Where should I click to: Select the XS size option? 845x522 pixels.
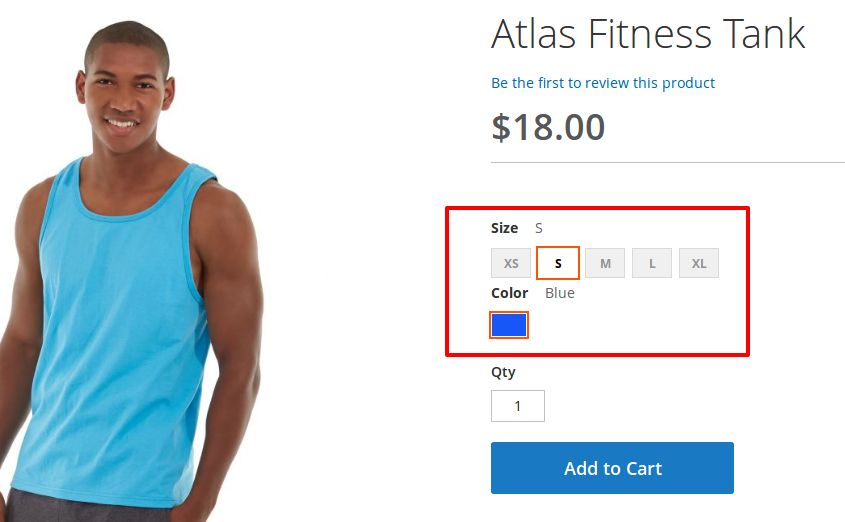(511, 263)
